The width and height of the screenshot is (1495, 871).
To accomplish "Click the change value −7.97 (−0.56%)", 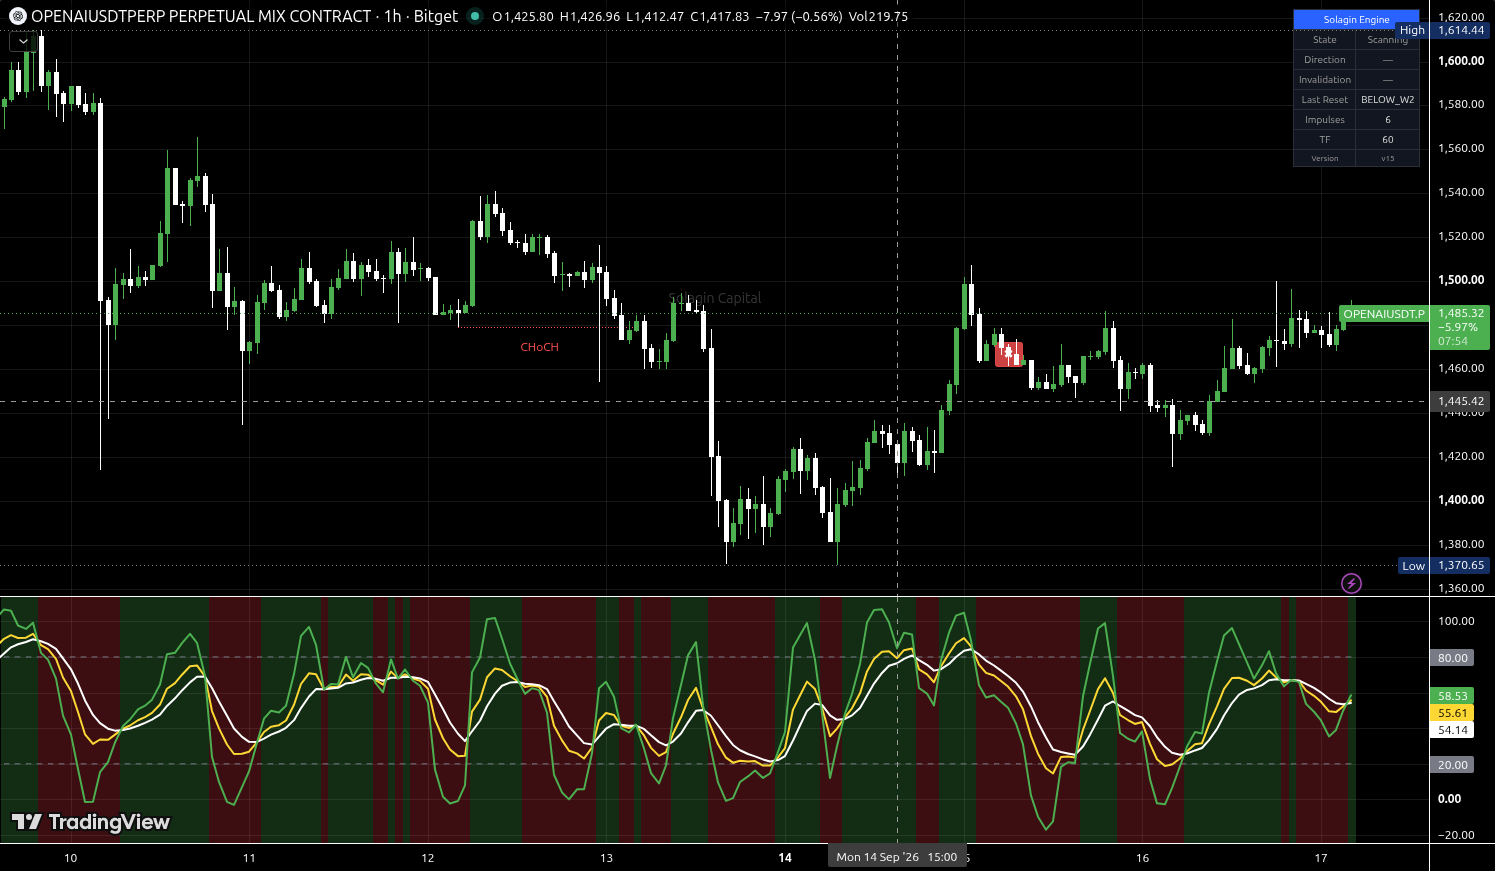I will pyautogui.click(x=800, y=17).
